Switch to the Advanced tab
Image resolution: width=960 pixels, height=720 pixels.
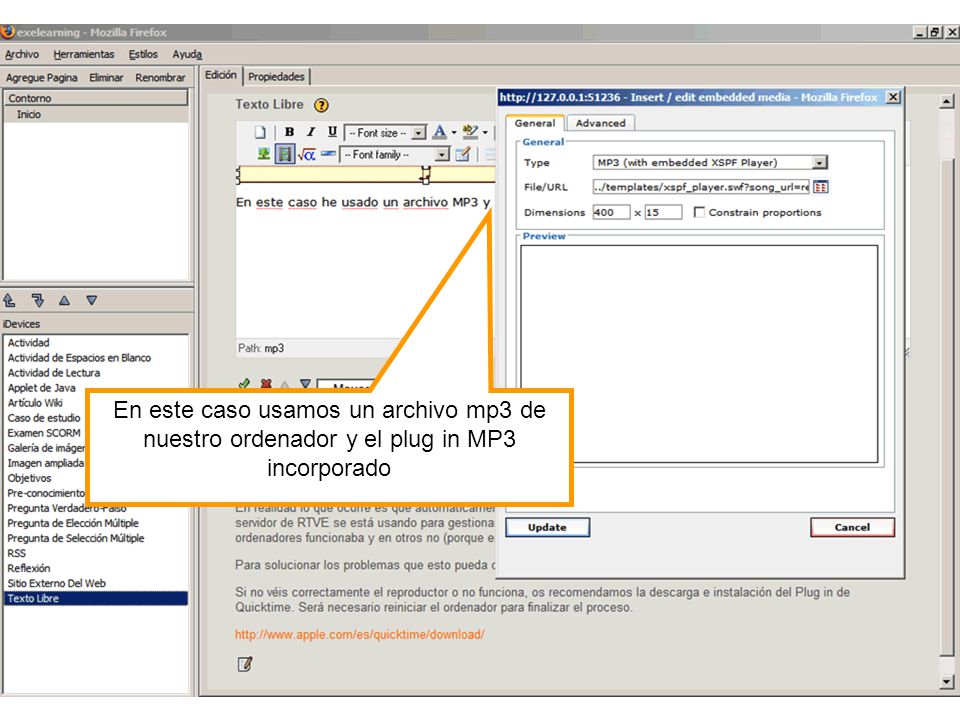click(x=601, y=123)
